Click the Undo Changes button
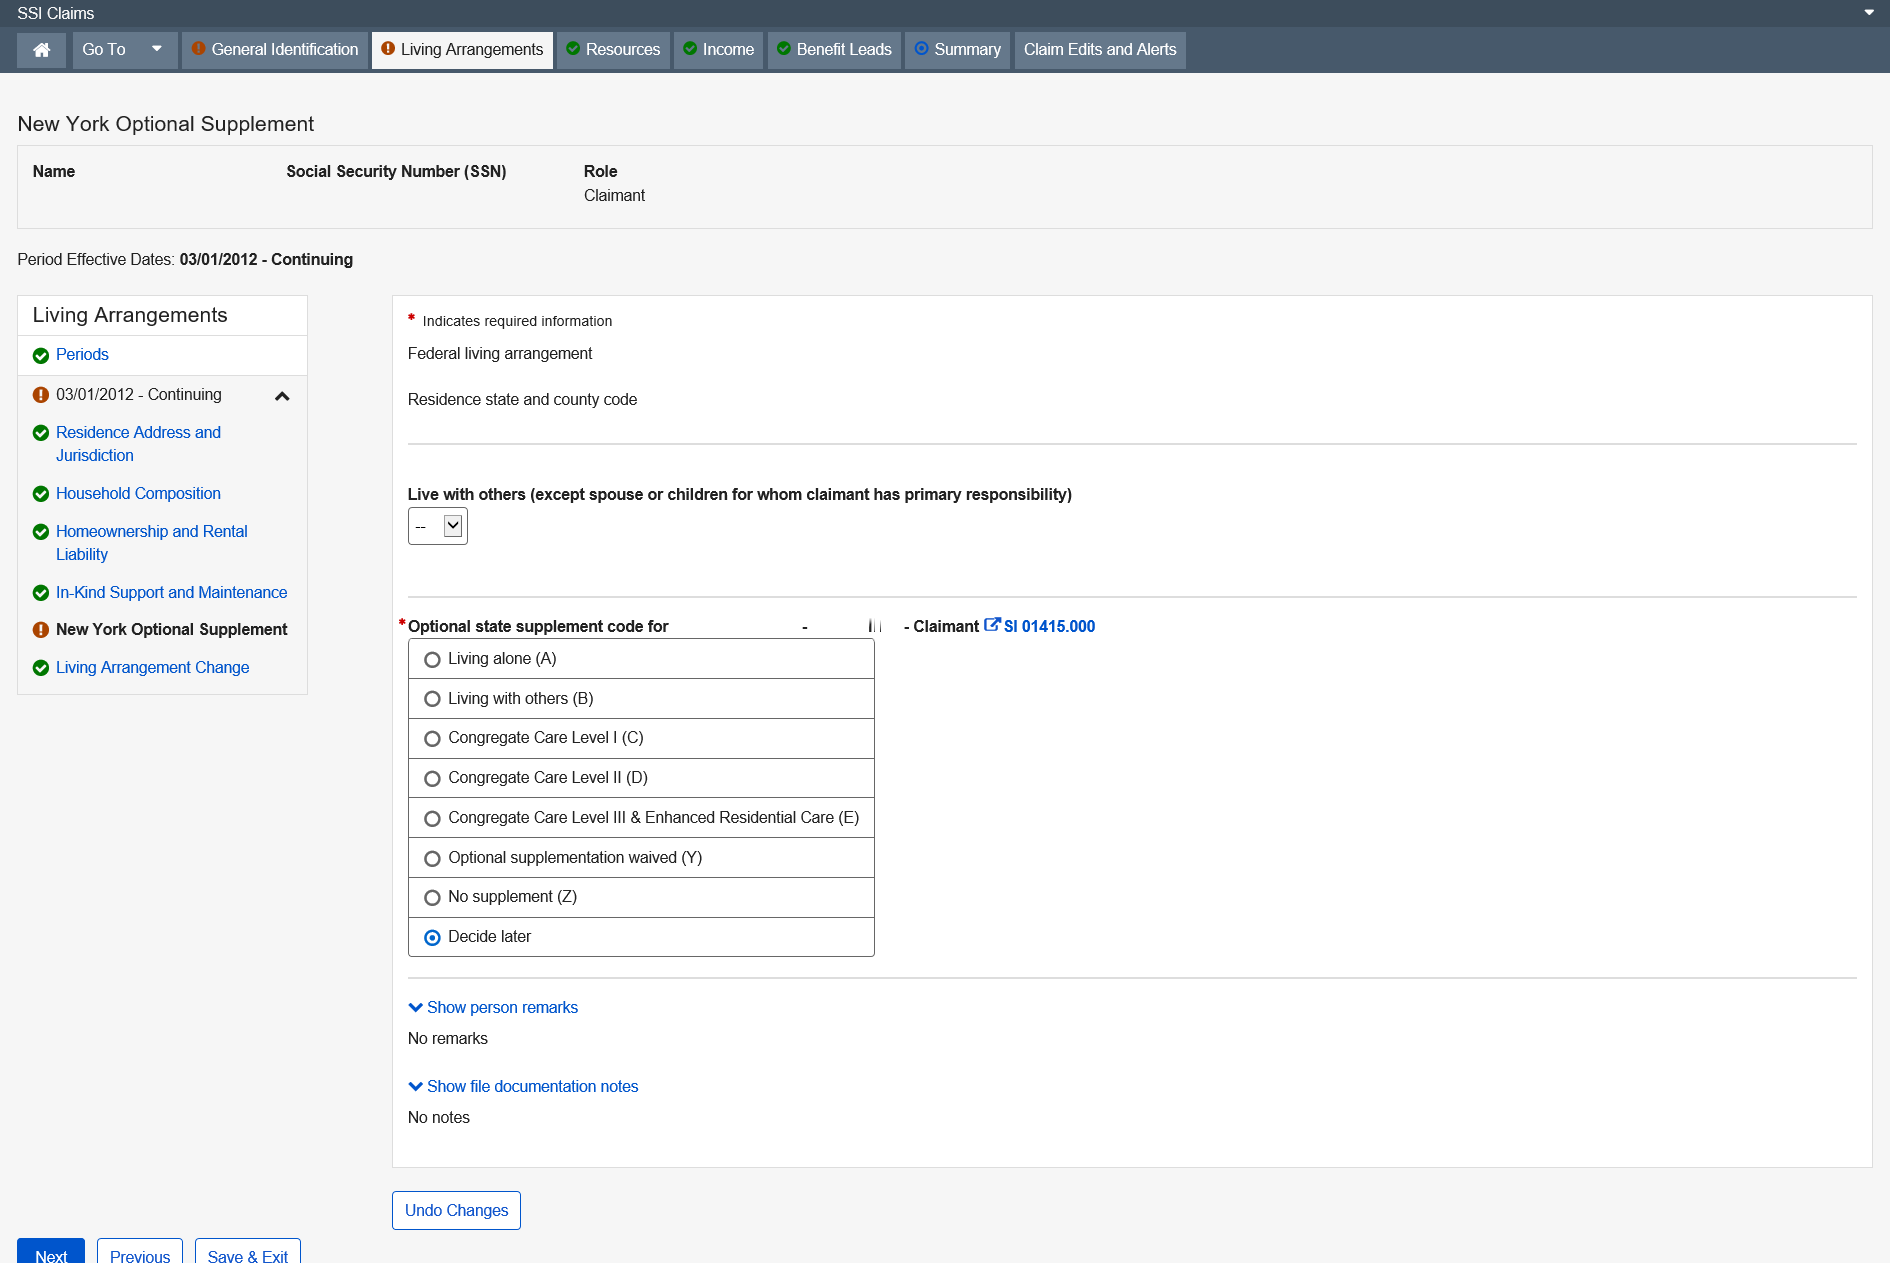Viewport: 1890px width, 1263px height. coord(456,1210)
